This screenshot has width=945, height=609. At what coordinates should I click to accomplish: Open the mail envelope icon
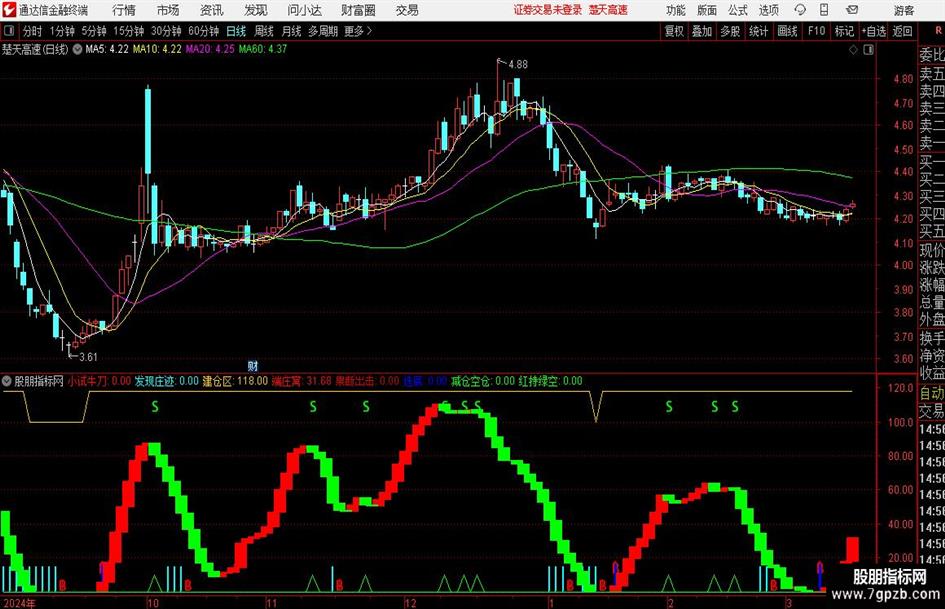(852, 10)
